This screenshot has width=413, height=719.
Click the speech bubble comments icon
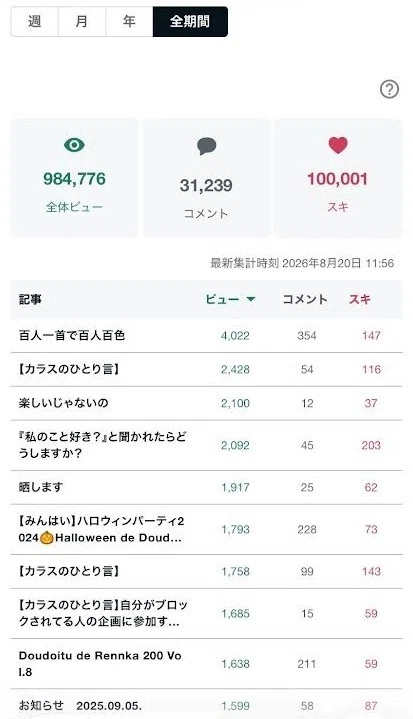click(x=206, y=146)
